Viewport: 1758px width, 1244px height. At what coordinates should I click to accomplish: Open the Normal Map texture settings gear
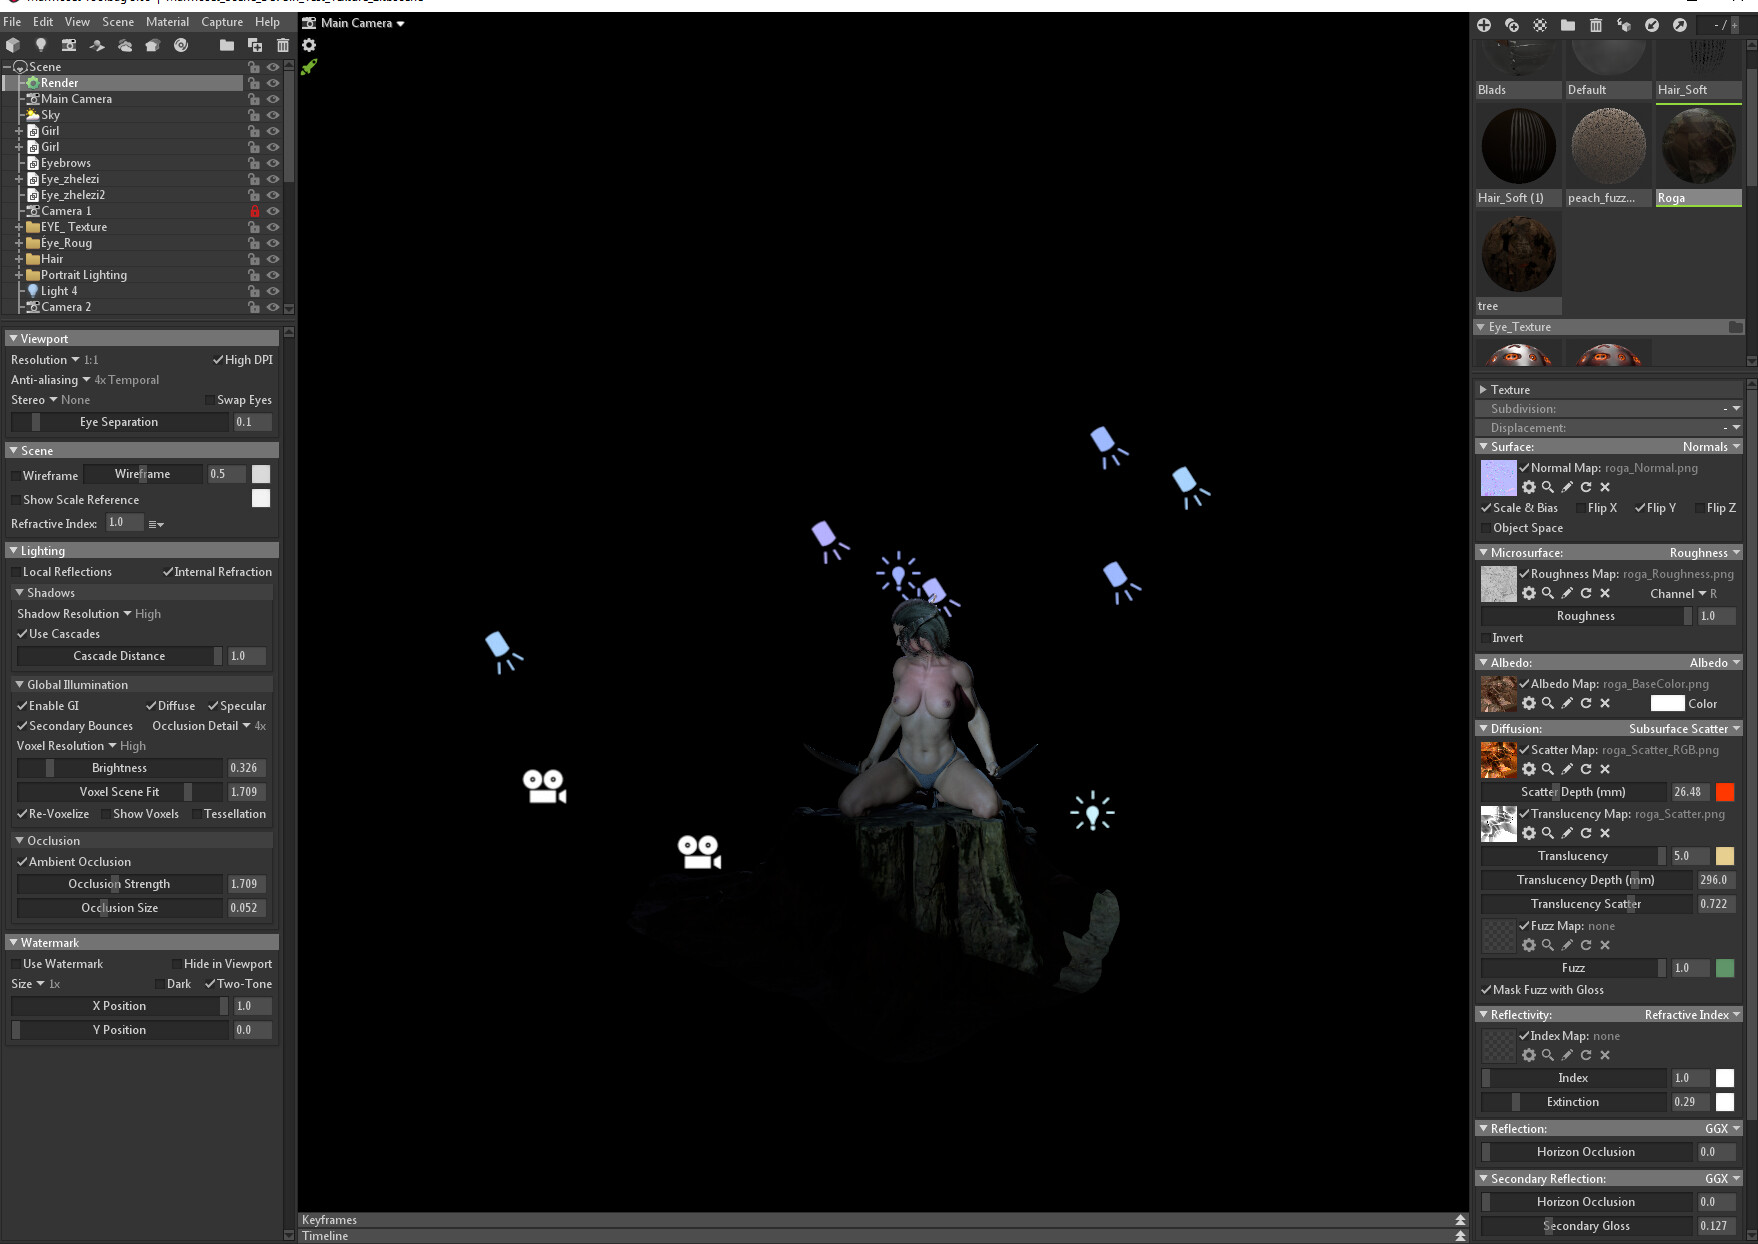pos(1529,487)
